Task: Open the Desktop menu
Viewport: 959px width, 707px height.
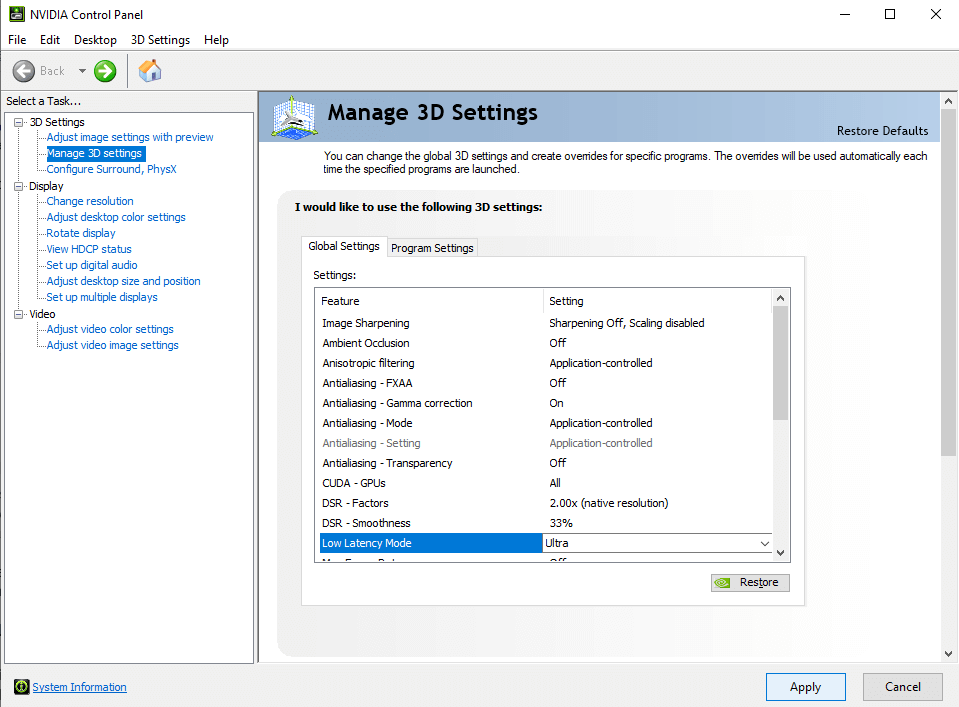Action: tap(95, 40)
